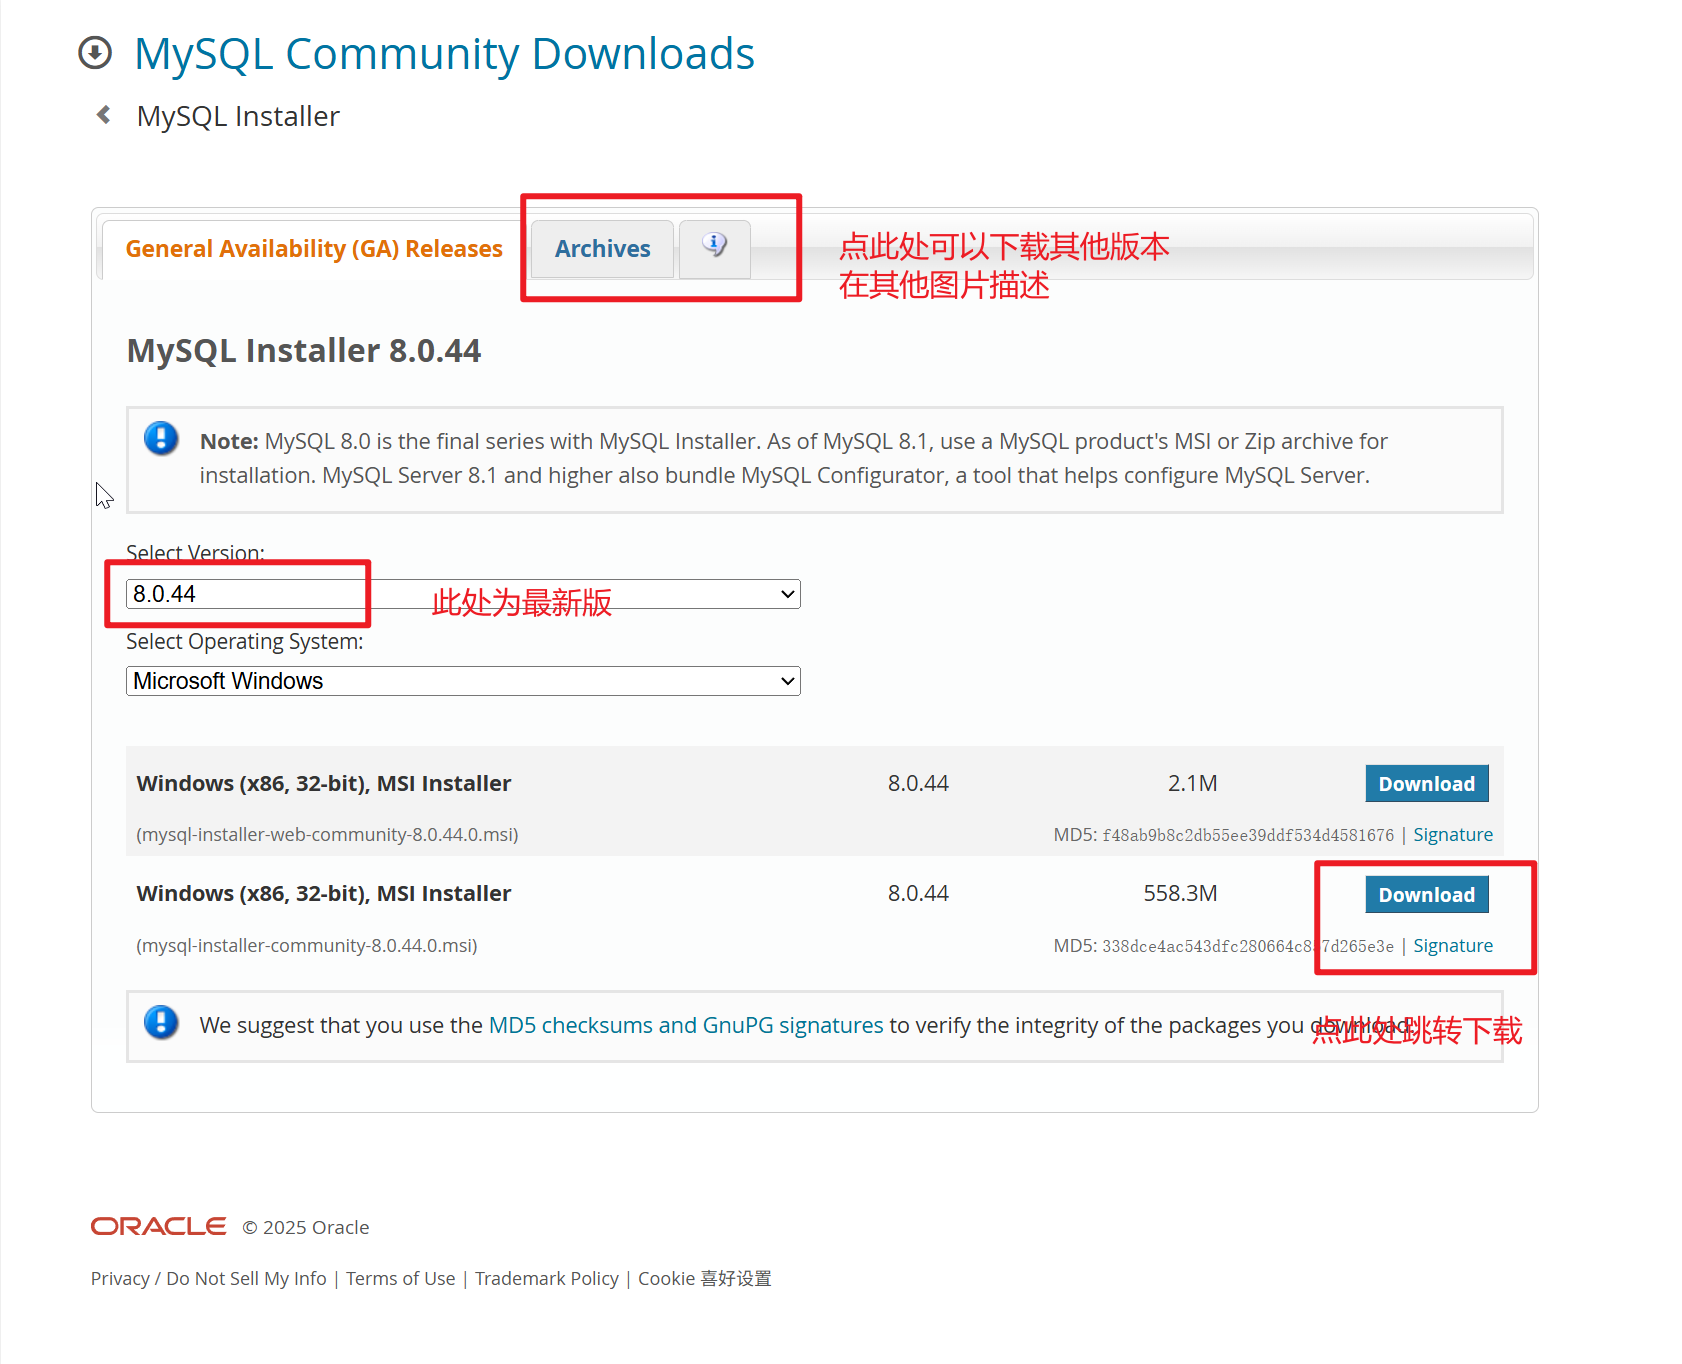Click the blue note info icon

point(161,438)
